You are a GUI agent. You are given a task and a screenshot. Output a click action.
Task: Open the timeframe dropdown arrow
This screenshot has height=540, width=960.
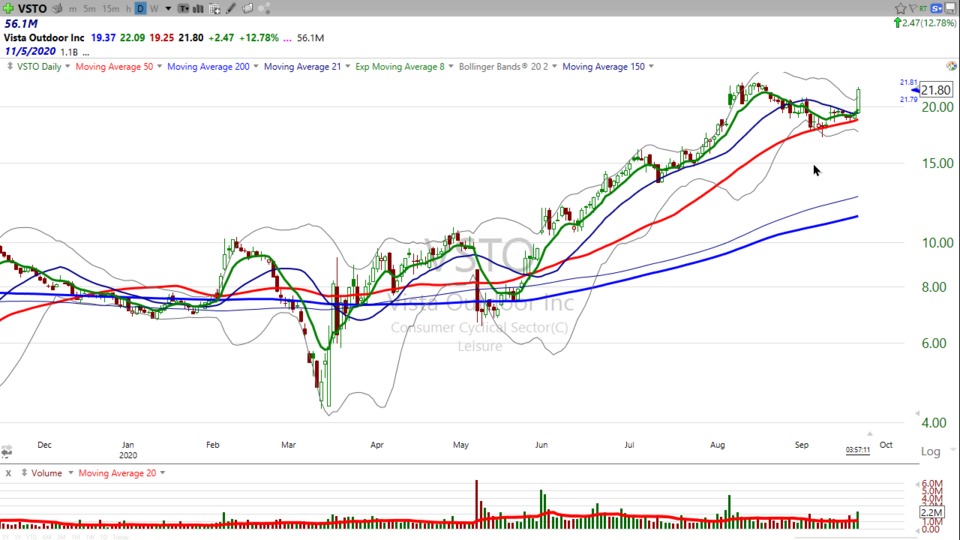pyautogui.click(x=168, y=9)
